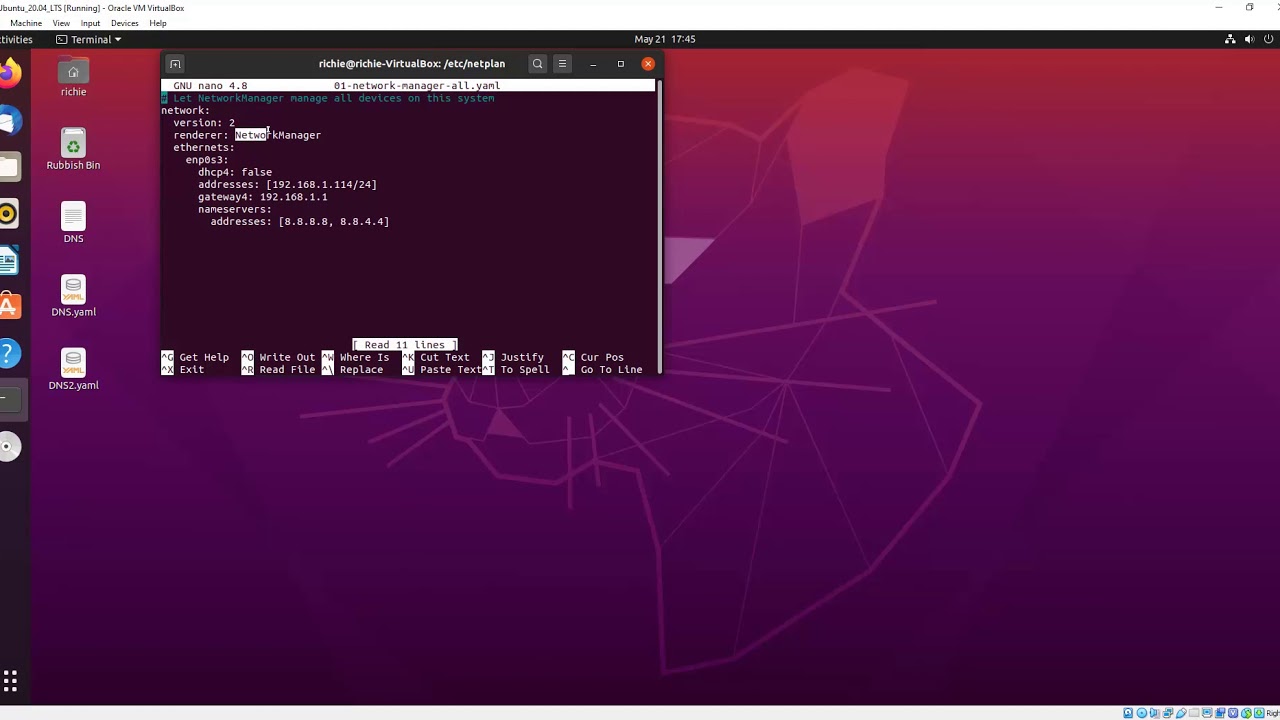Click 'NetworkManager' renderer value
Screen dimensions: 1280x720
point(278,135)
